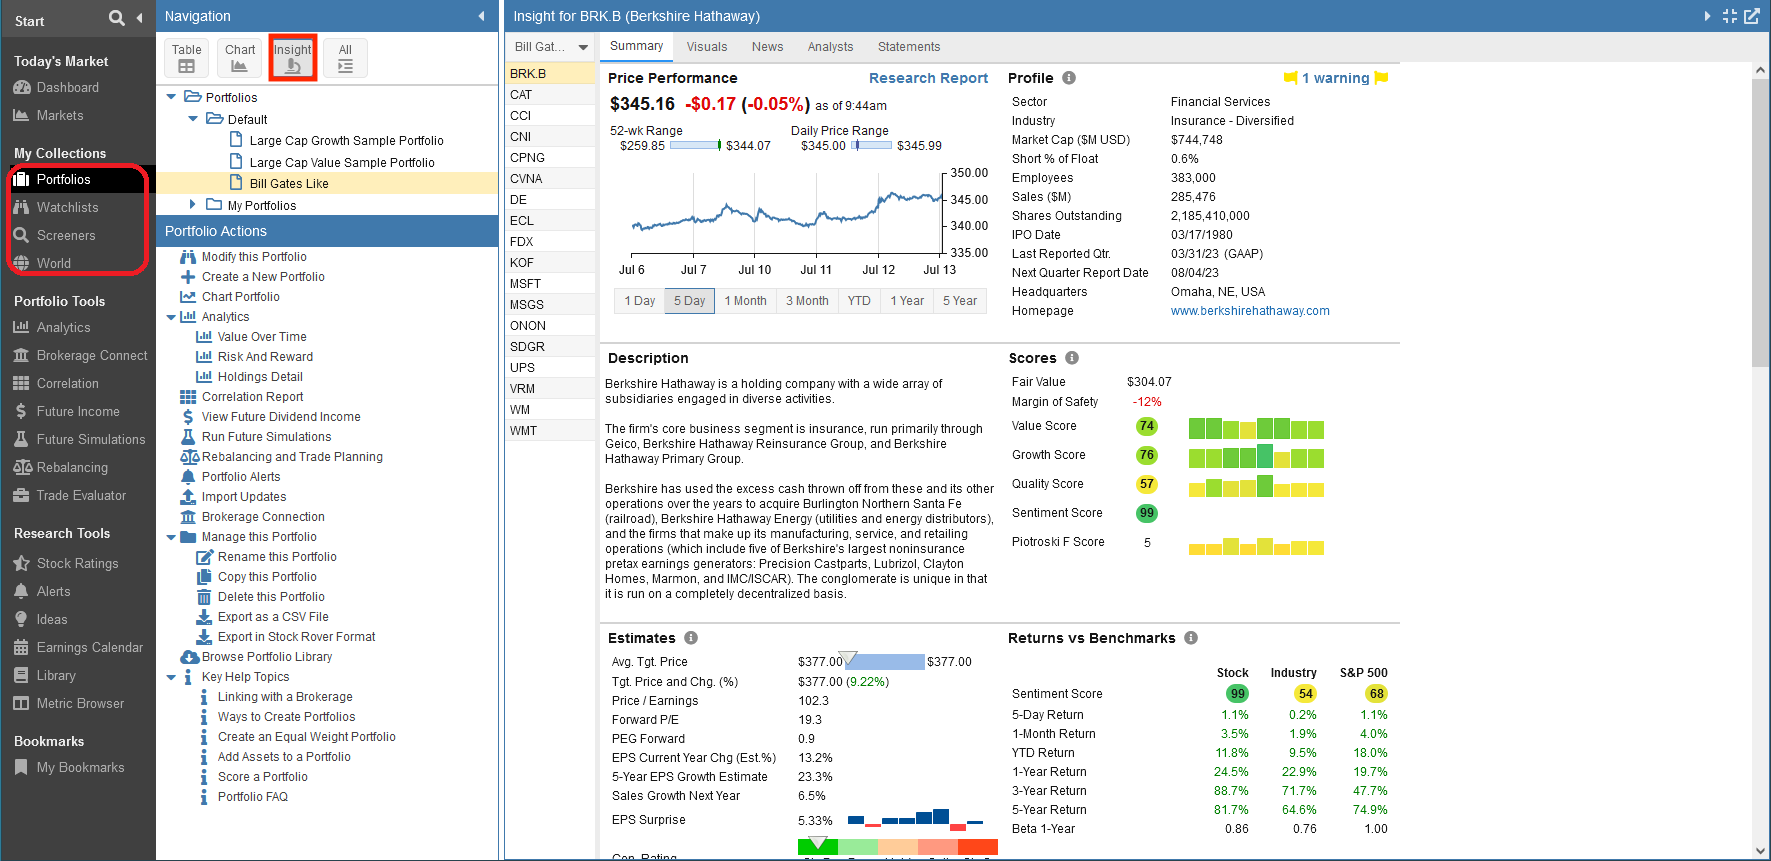
Task: Collapse the Default folder
Action: point(193,119)
